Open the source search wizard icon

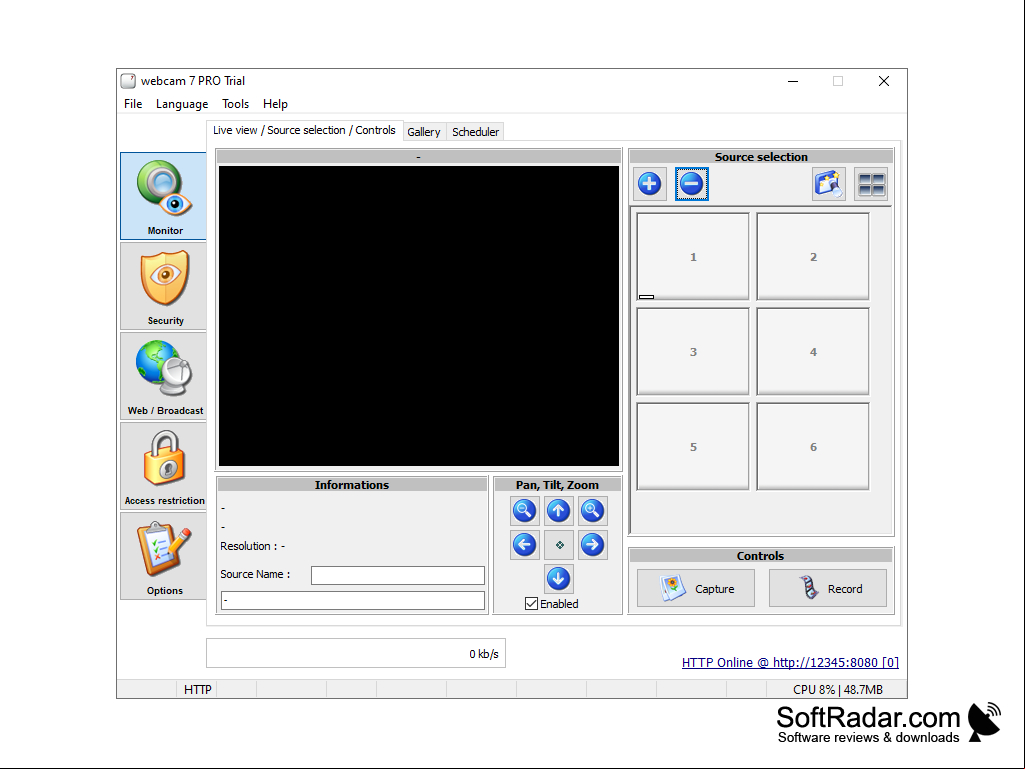point(829,184)
